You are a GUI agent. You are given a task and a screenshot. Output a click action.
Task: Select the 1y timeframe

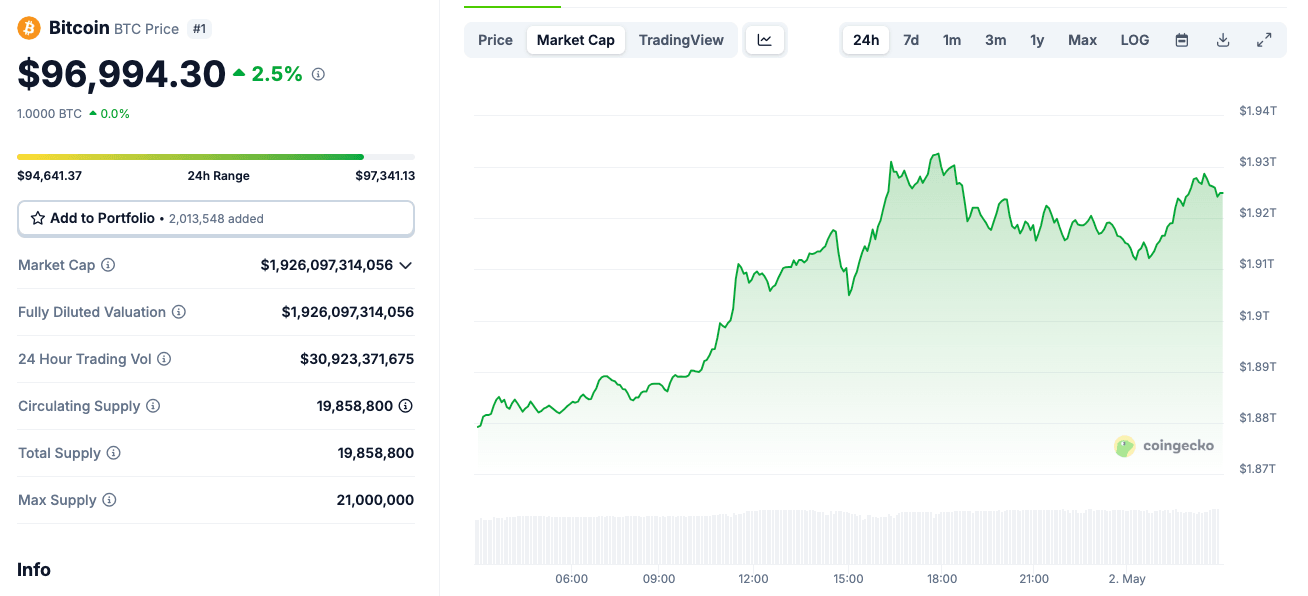(1037, 39)
